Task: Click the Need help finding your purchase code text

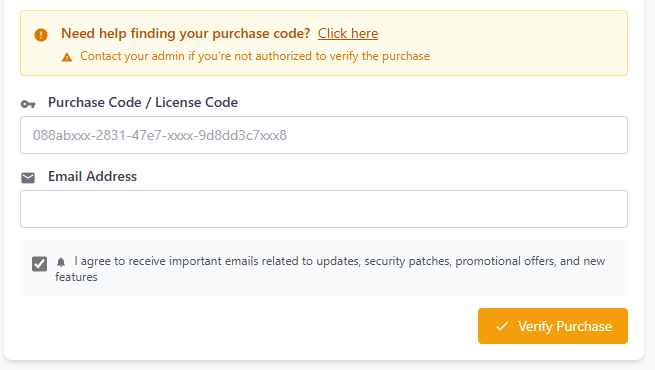Action: (x=185, y=33)
